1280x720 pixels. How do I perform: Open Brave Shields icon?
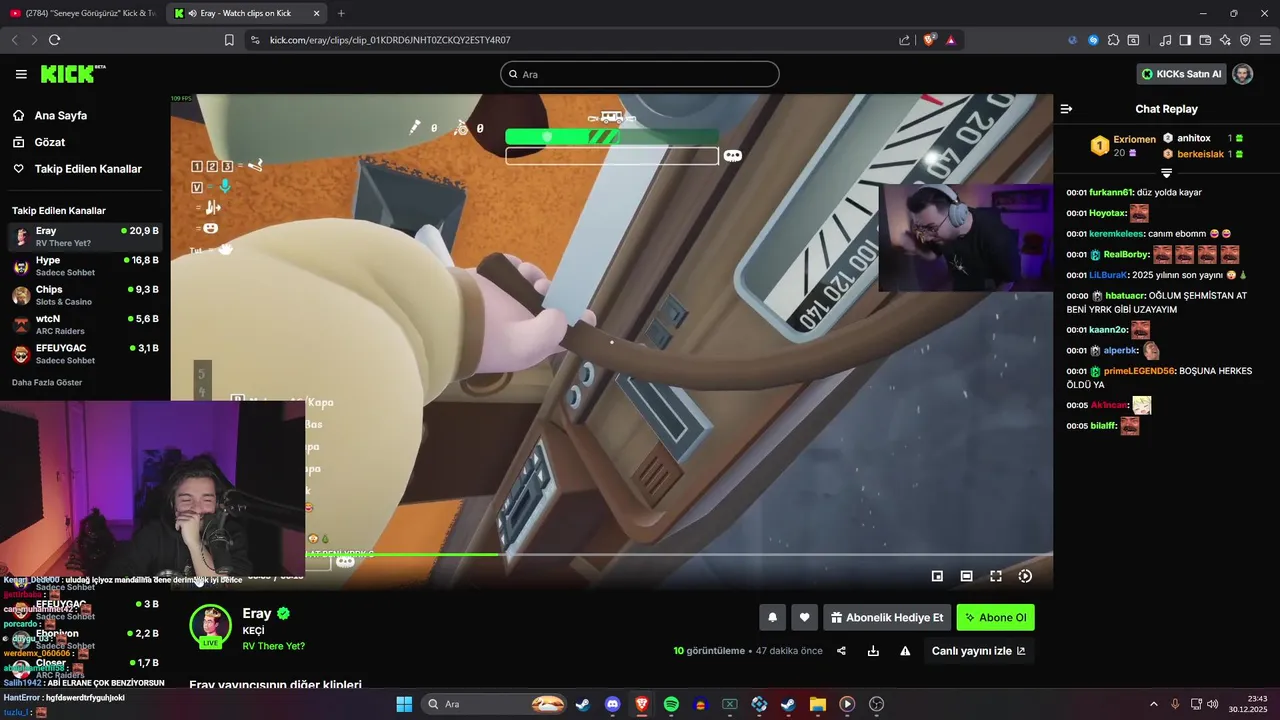(x=929, y=40)
